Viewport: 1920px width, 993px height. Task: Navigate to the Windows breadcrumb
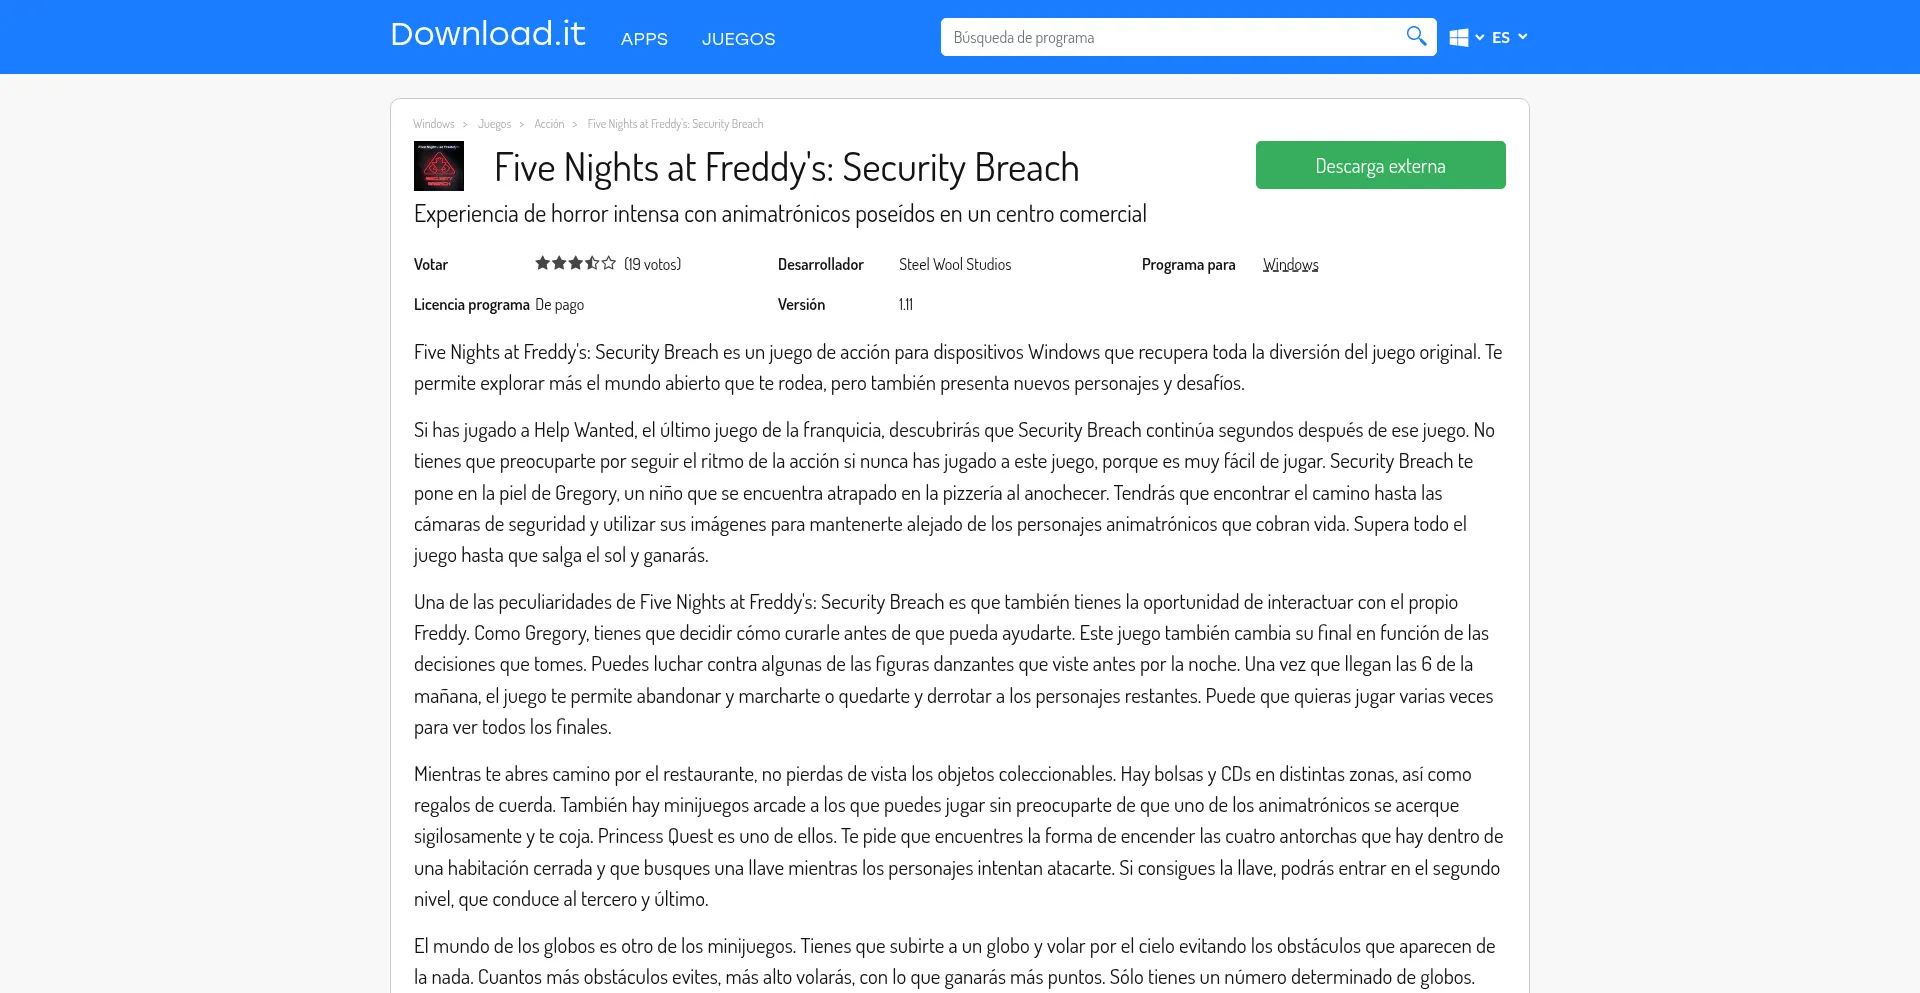click(x=433, y=123)
